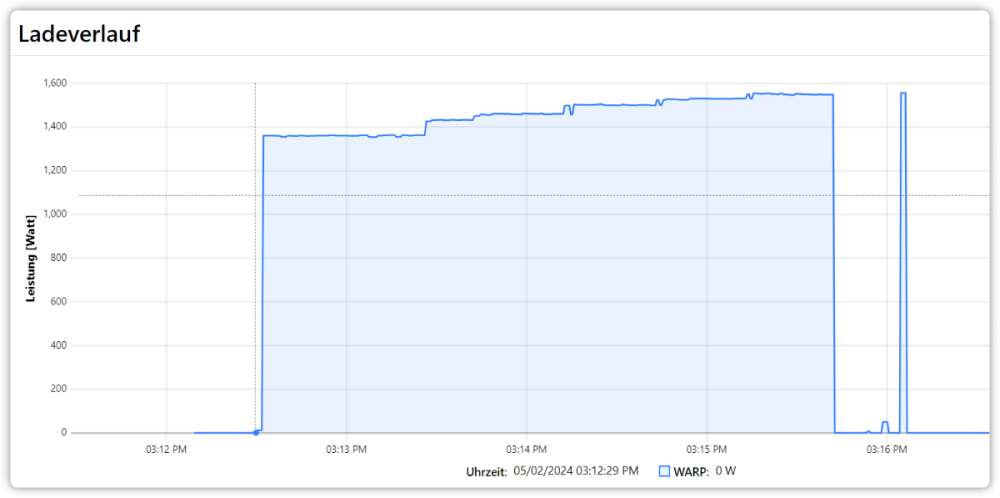Click the 03:14 PM x-axis label
Screen dimensions: 1000x498
[x=526, y=449]
